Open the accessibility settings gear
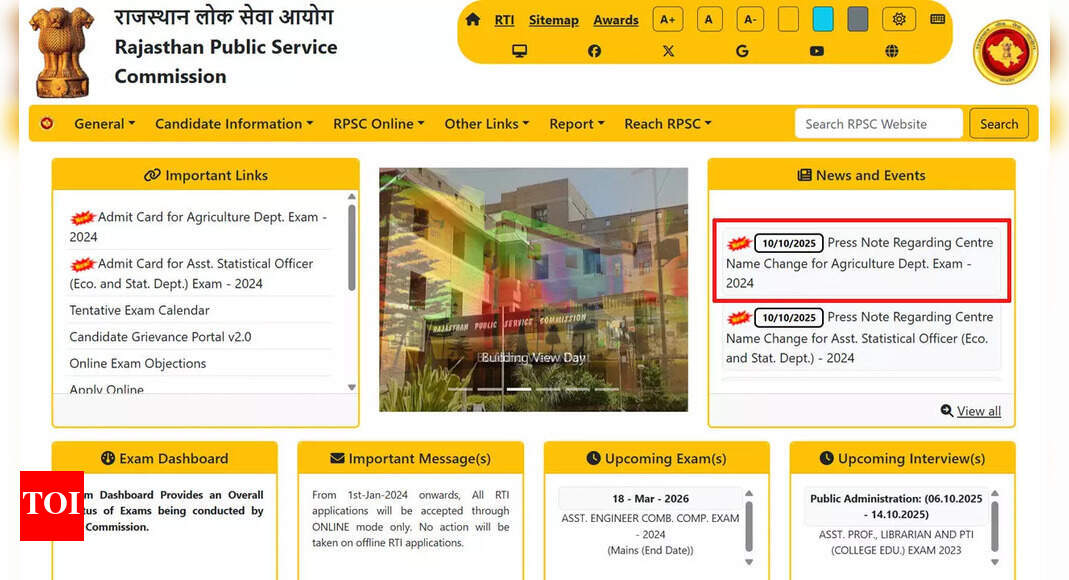1069x580 pixels. [898, 18]
